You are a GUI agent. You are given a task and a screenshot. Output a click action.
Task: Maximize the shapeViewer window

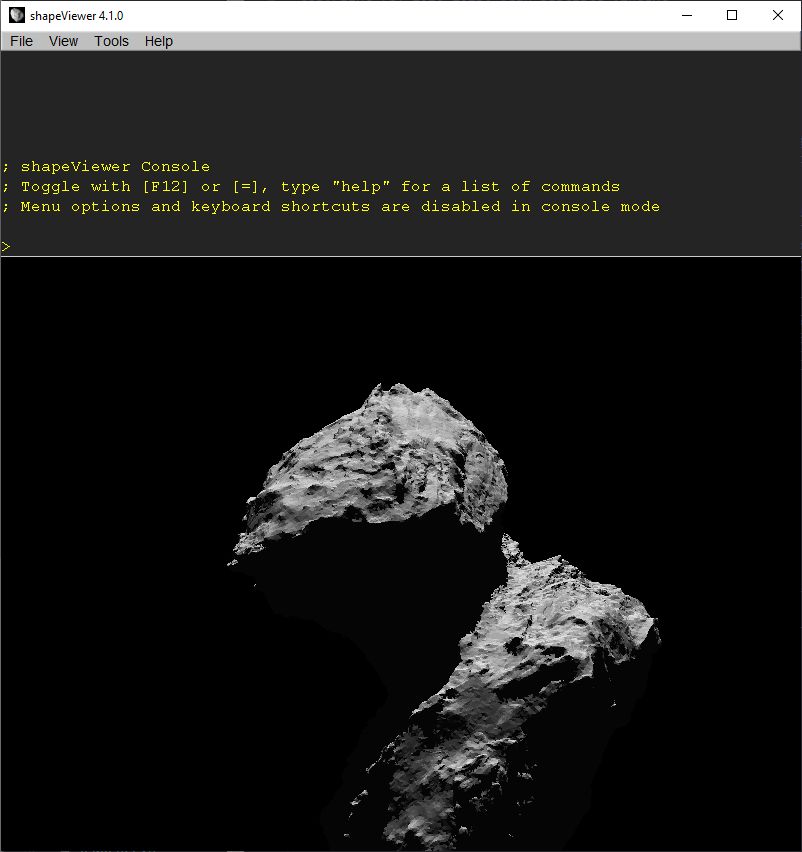[732, 15]
